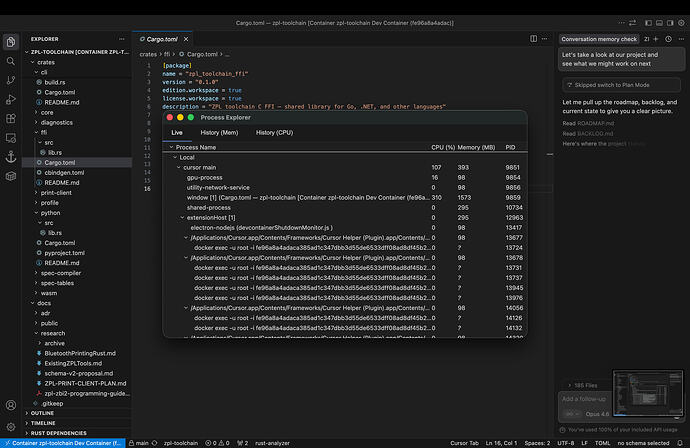Open the Opus 4.6 model picker
Viewport: 690px width, 448px height.
click(x=597, y=414)
